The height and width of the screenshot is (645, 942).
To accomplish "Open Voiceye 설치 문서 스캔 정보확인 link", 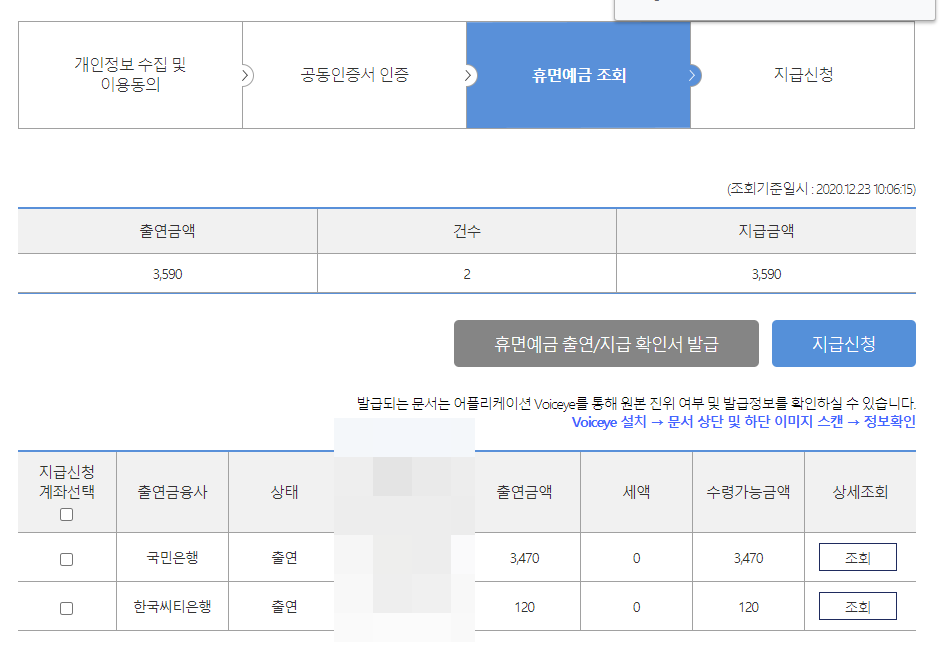I will pos(744,422).
